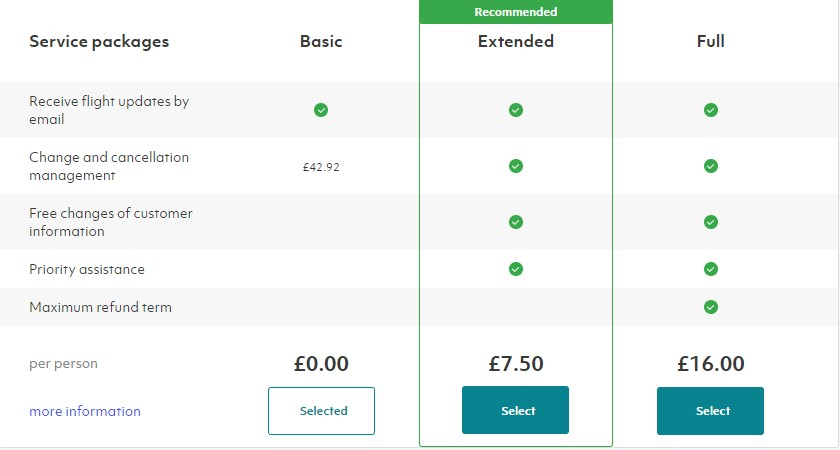
Task: Click Full maximum refund term checkmark
Action: [711, 308]
